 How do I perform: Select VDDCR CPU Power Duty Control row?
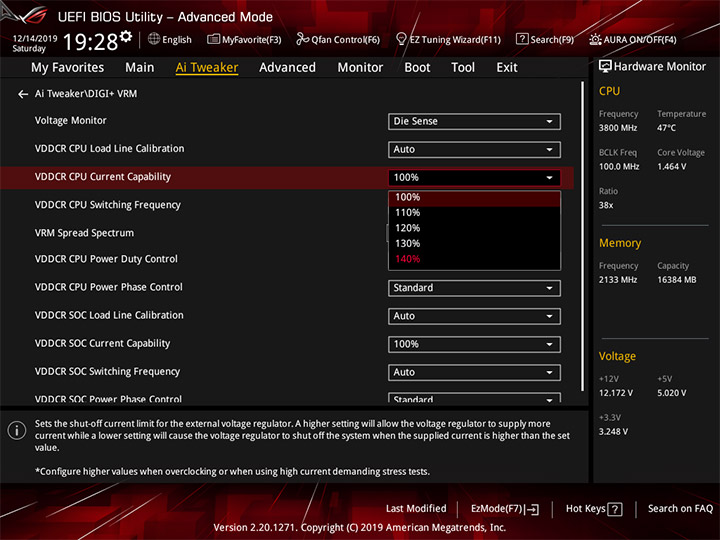pyautogui.click(x=287, y=259)
